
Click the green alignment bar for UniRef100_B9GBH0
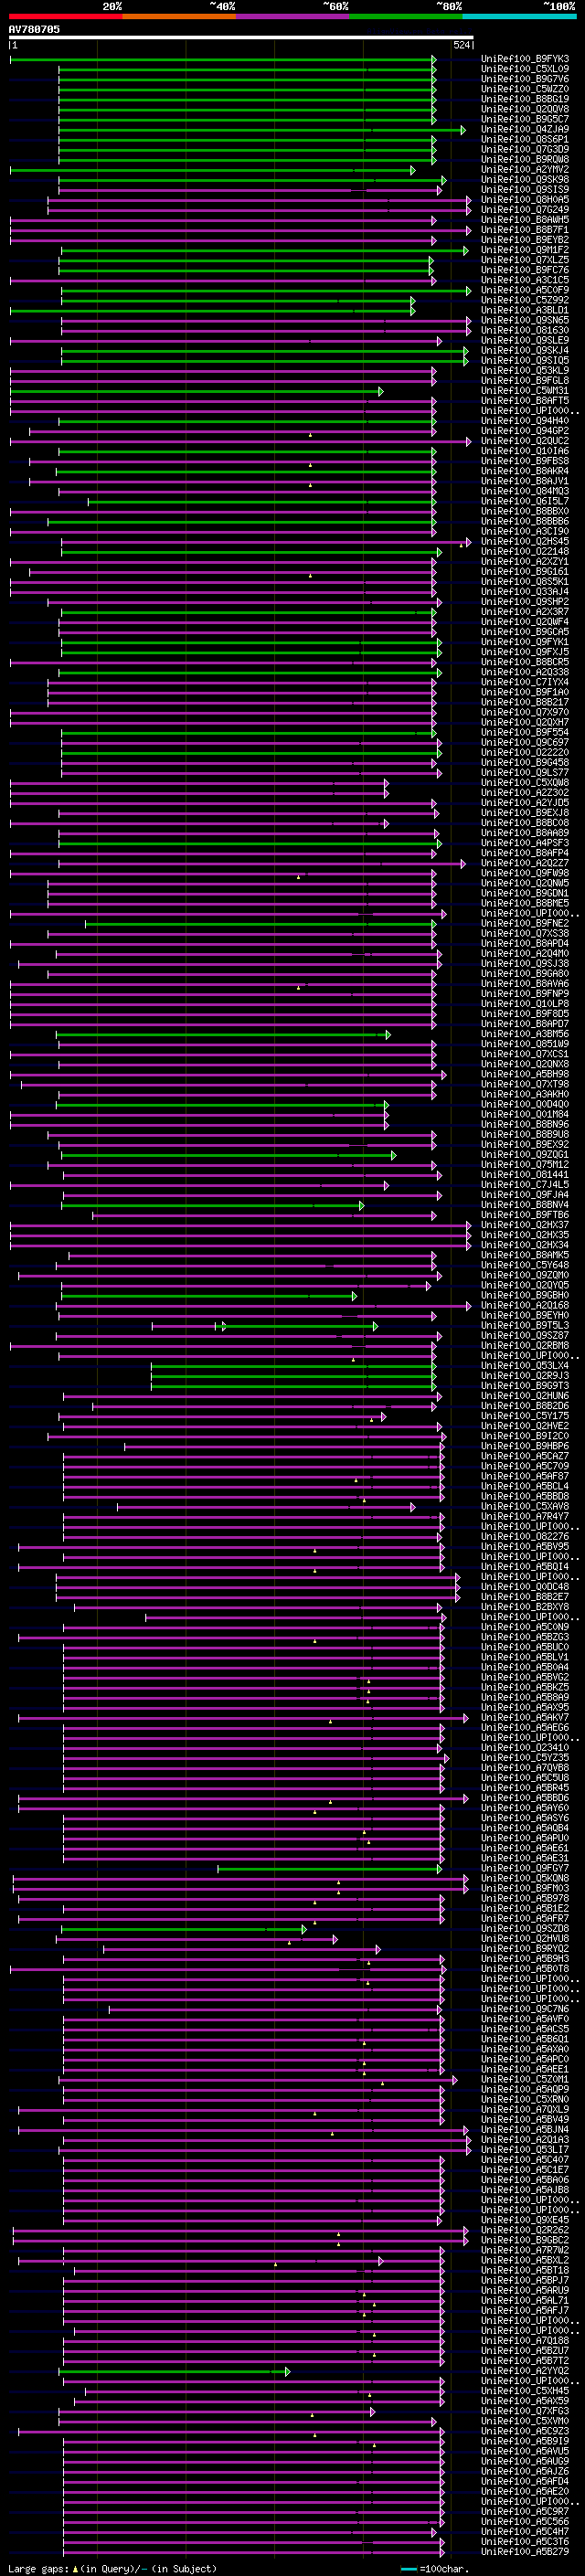click(x=209, y=1295)
